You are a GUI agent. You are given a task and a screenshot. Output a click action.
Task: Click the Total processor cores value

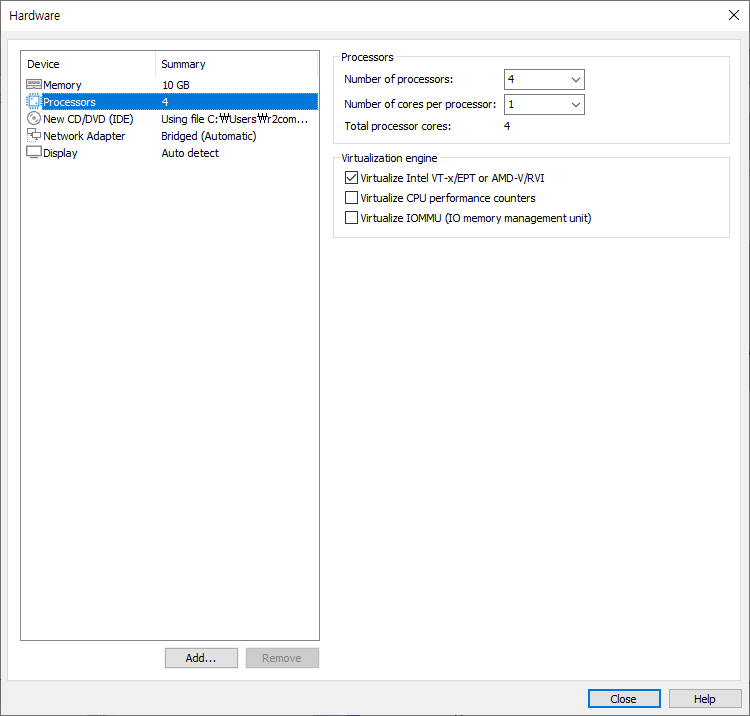point(507,126)
